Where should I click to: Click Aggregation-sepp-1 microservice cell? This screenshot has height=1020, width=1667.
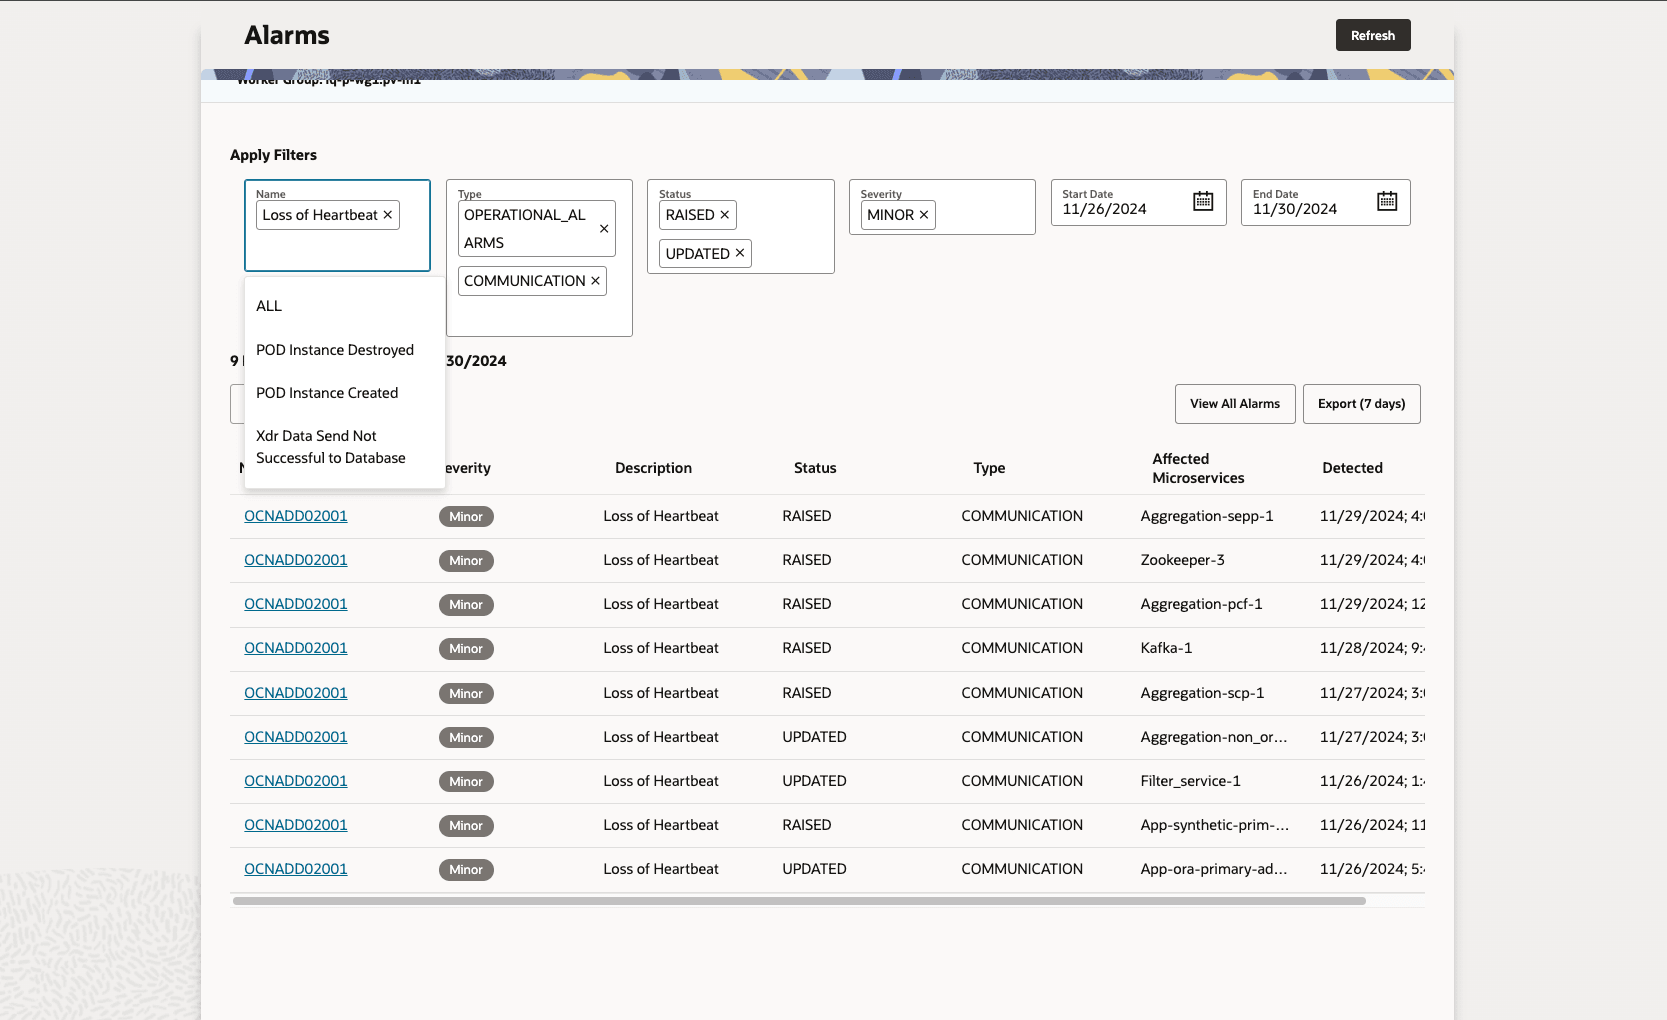point(1207,516)
